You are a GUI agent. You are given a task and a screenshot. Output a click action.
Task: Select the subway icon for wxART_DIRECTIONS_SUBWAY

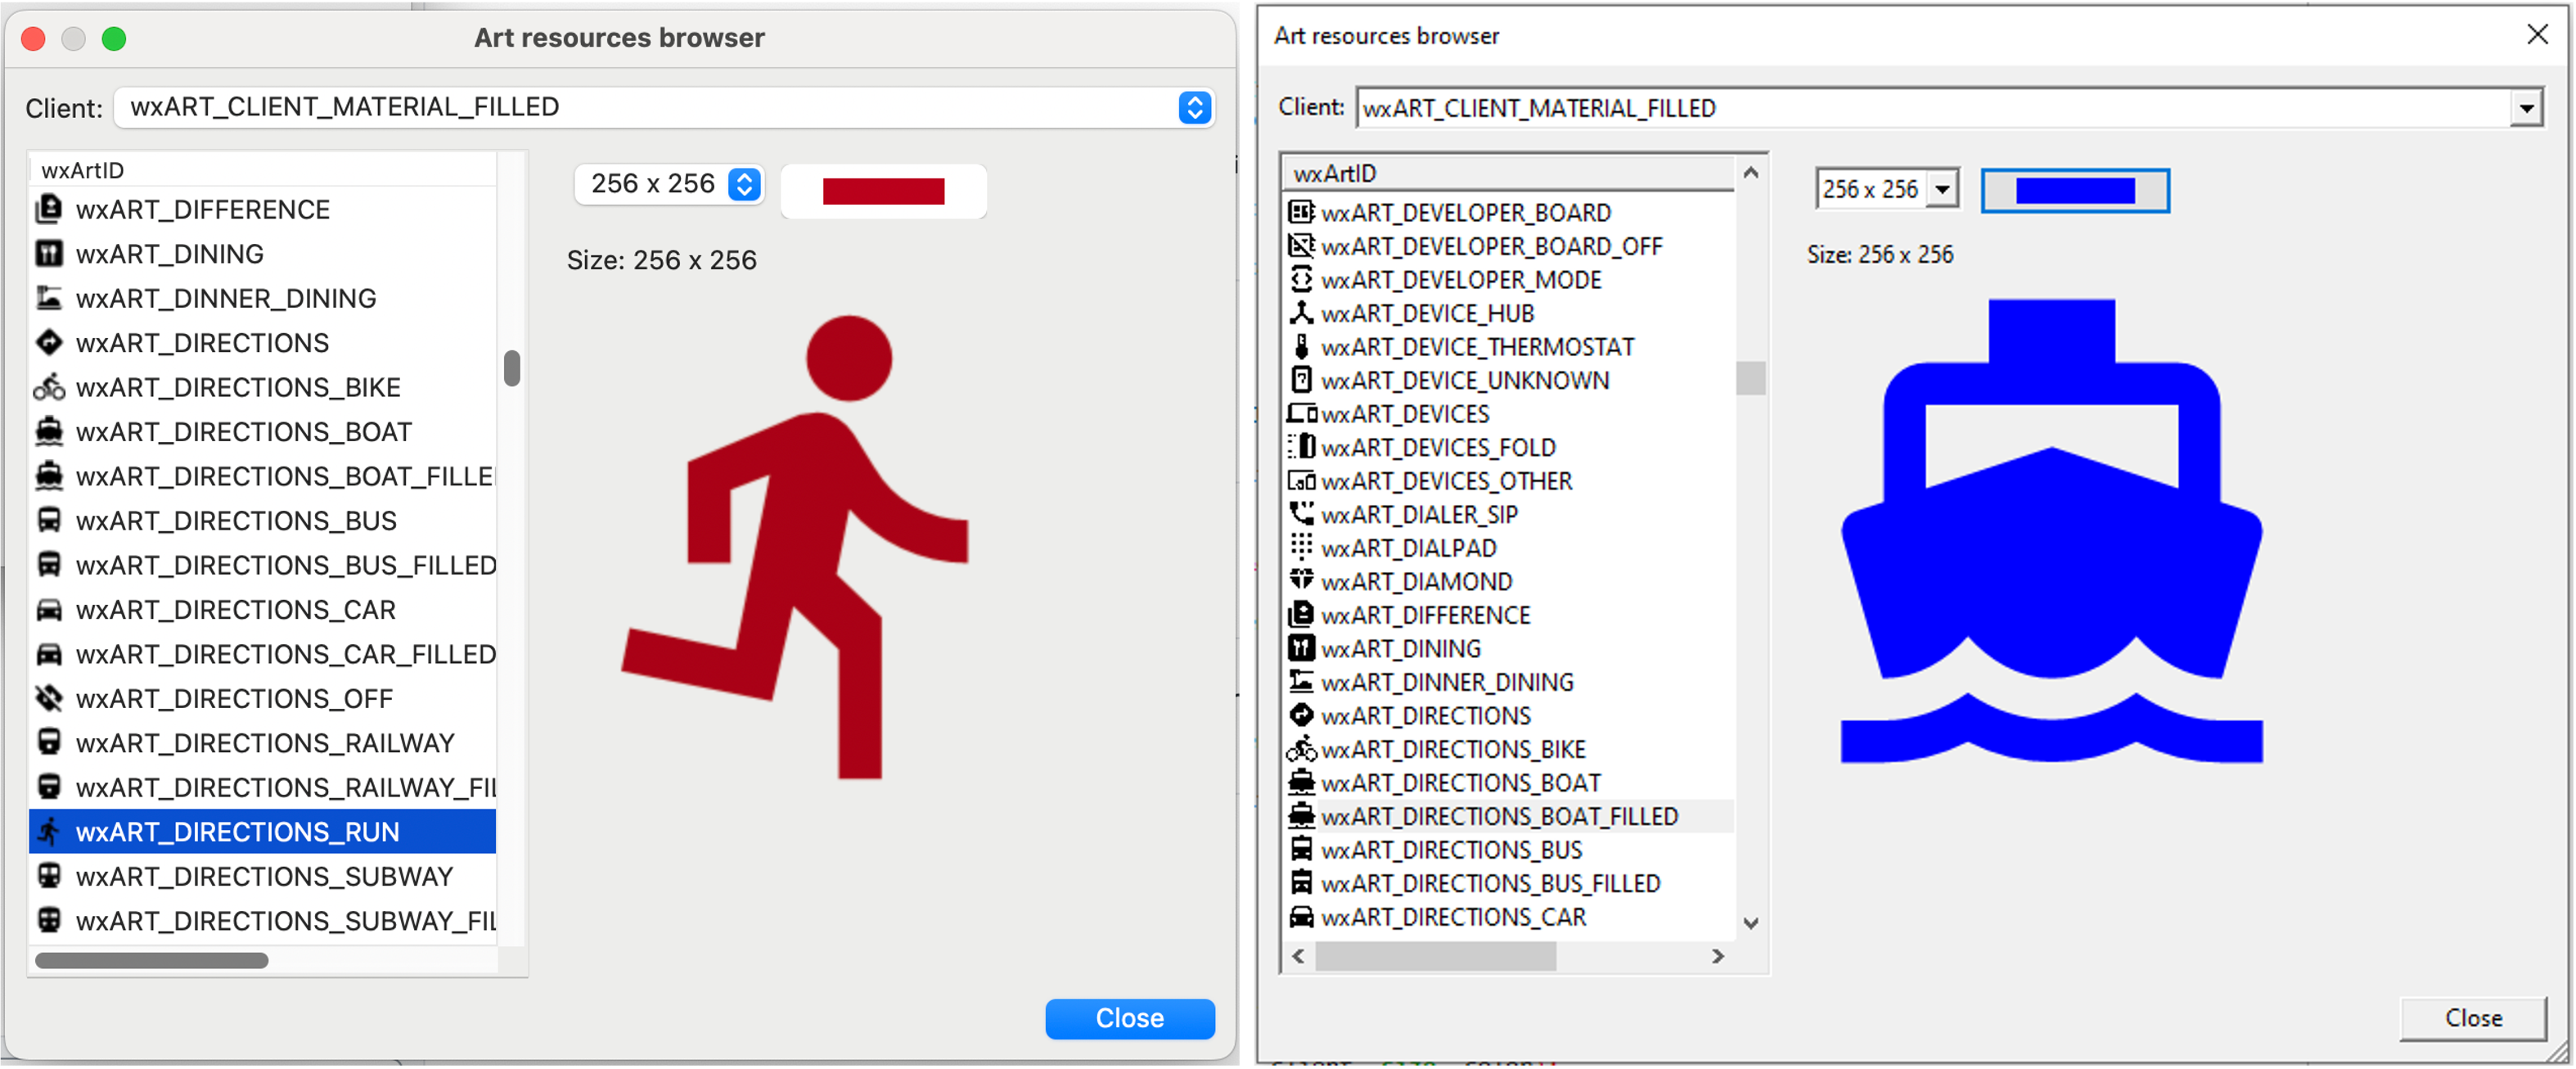pyautogui.click(x=50, y=876)
